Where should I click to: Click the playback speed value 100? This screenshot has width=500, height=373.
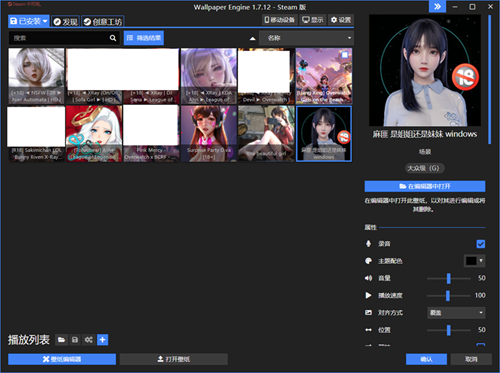[x=480, y=295]
